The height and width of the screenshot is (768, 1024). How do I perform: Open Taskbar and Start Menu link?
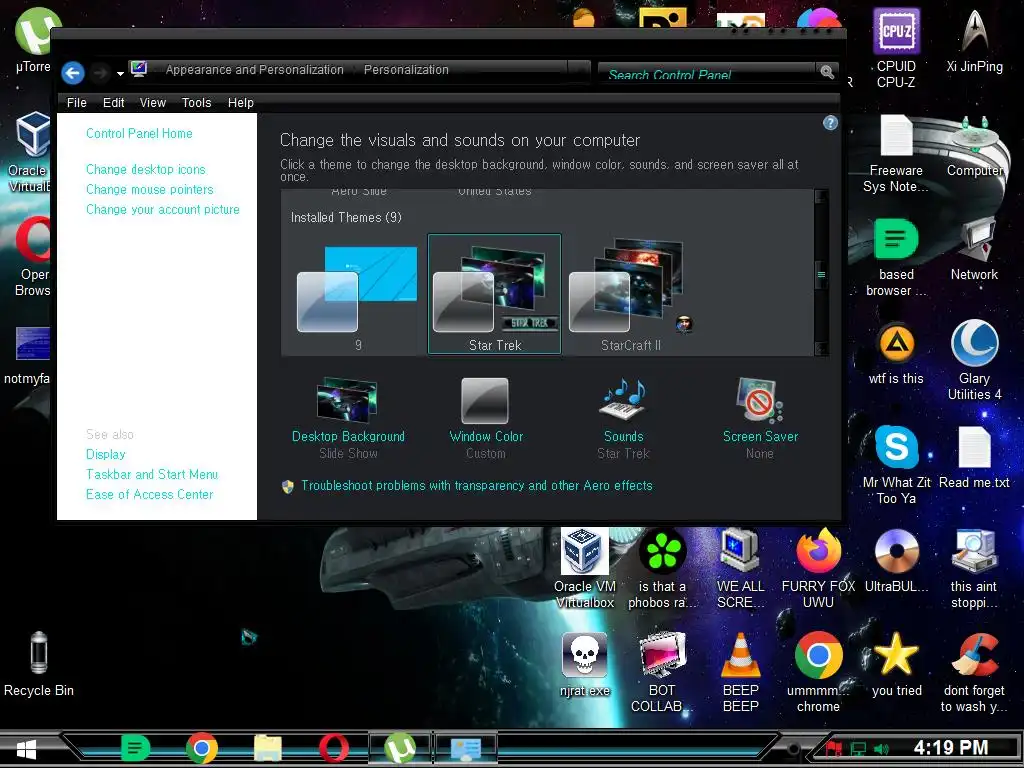tap(152, 475)
